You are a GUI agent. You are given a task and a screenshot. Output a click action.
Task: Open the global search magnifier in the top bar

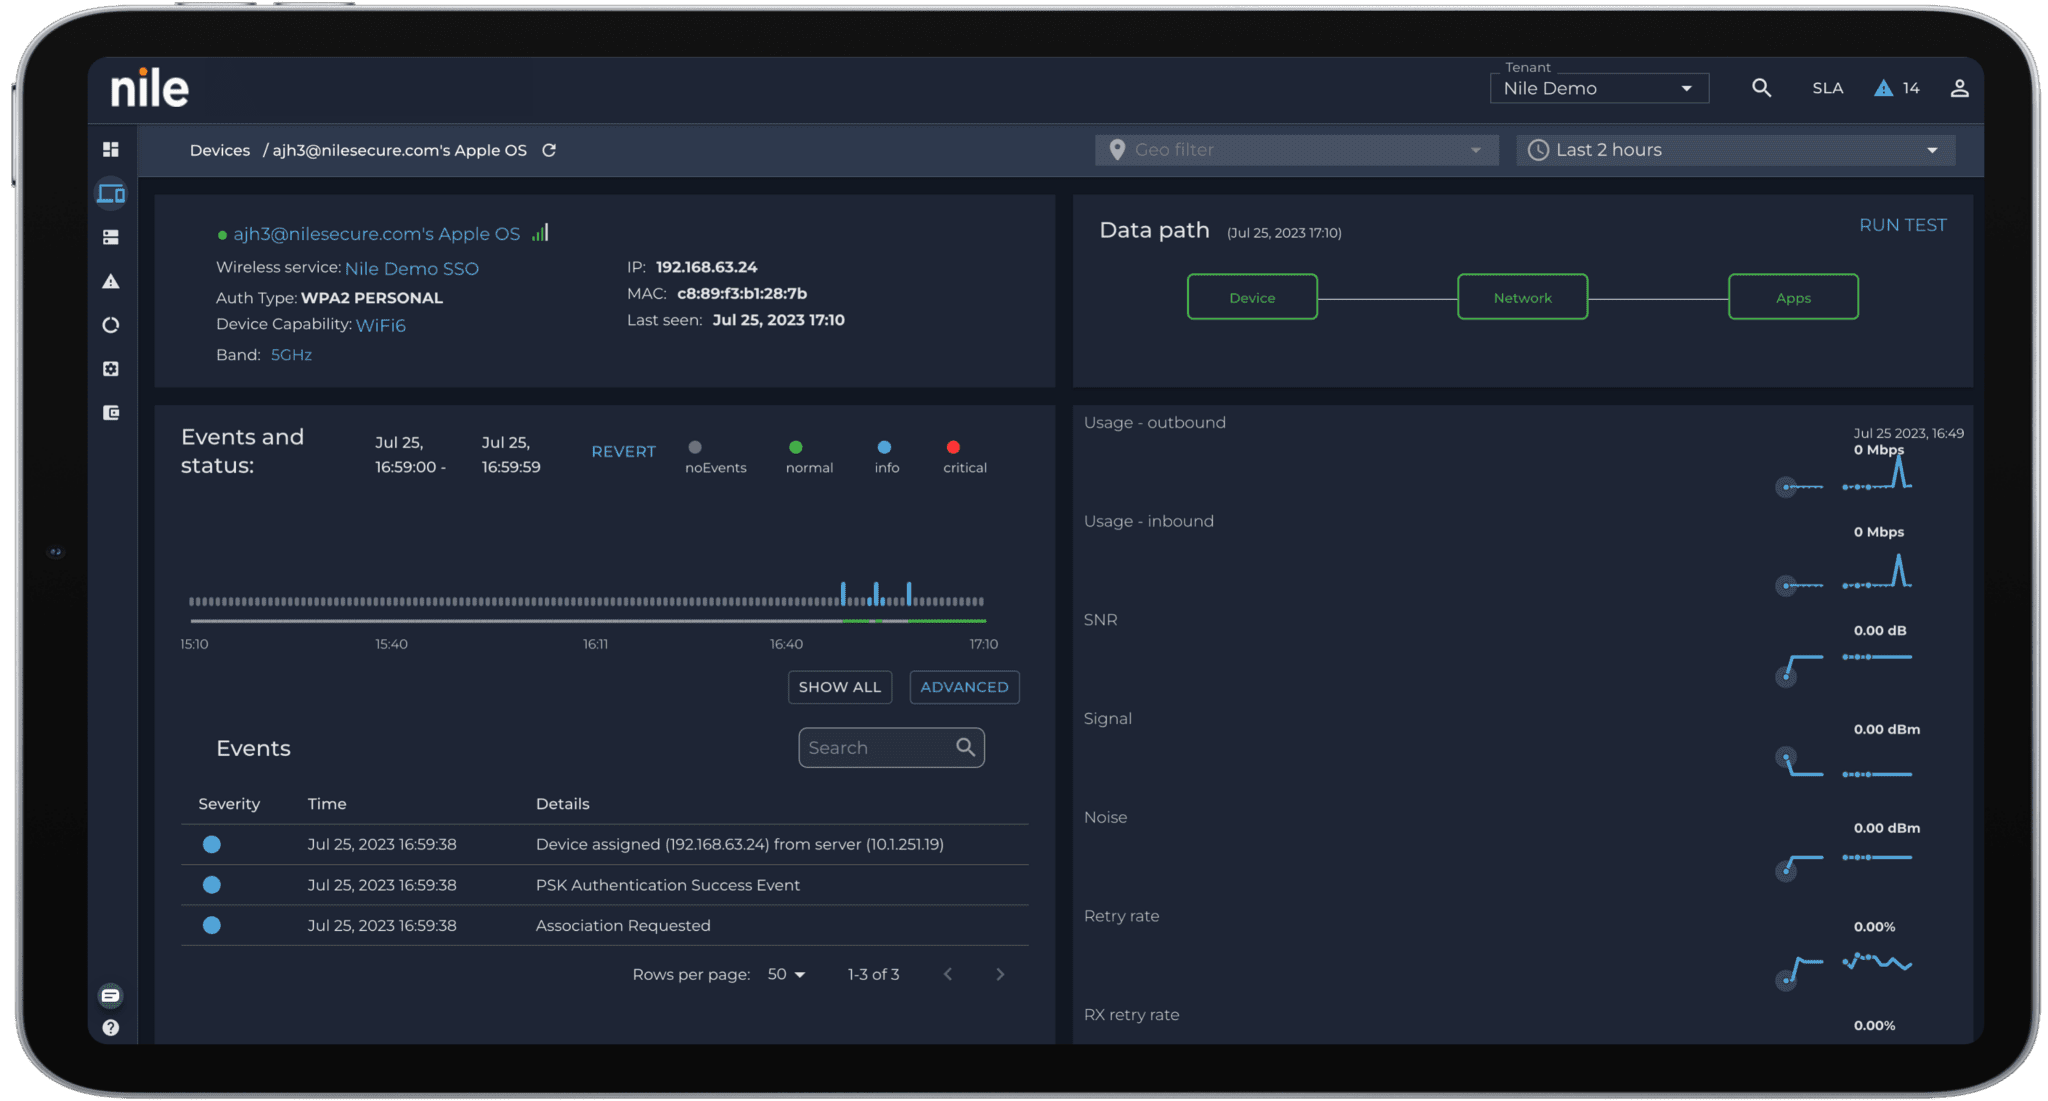[1761, 88]
